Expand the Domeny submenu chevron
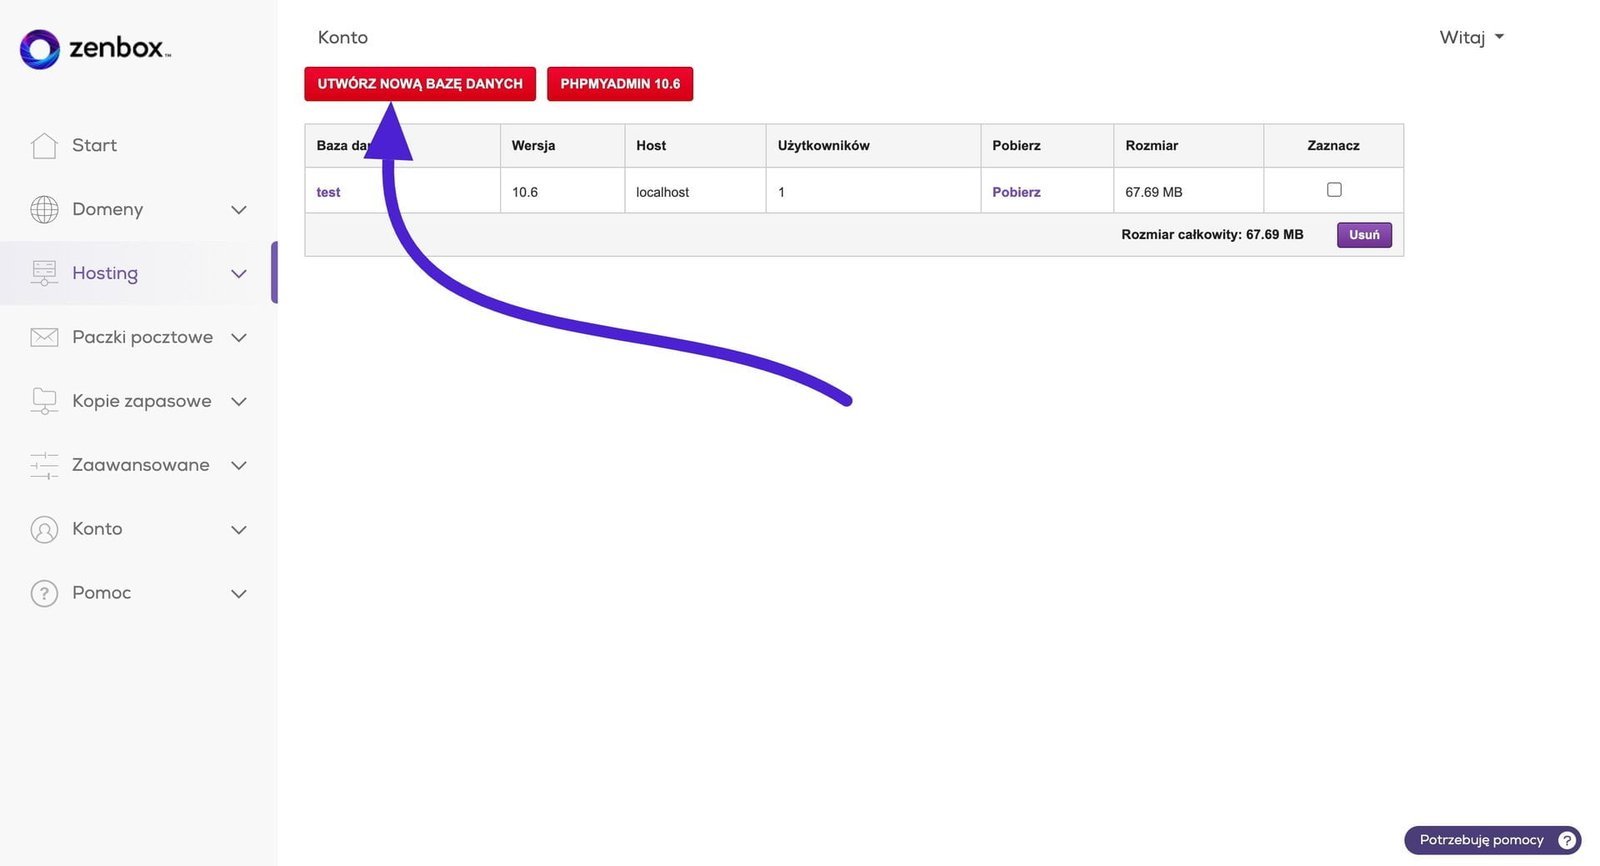1600x866 pixels. [239, 210]
